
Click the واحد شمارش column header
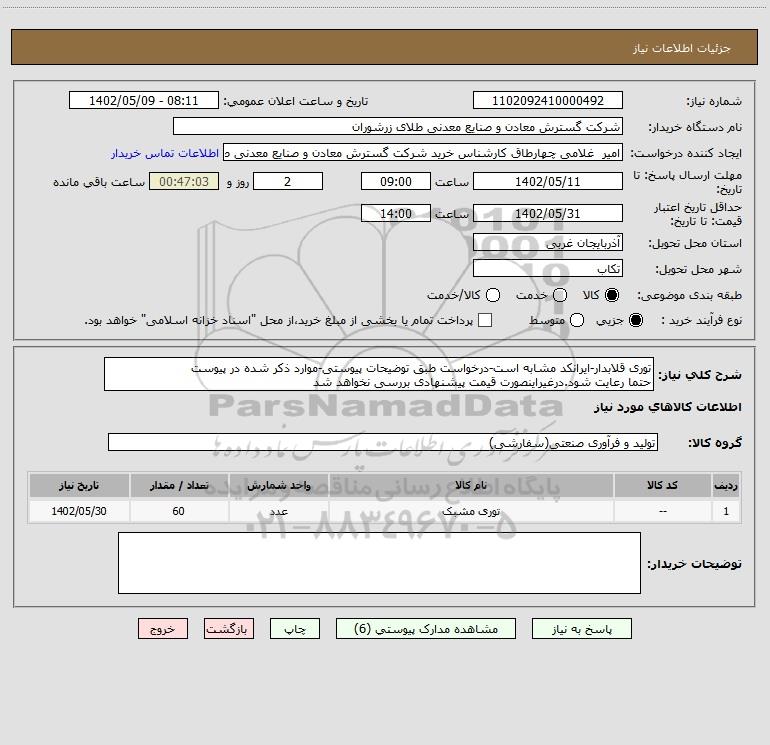[x=278, y=485]
